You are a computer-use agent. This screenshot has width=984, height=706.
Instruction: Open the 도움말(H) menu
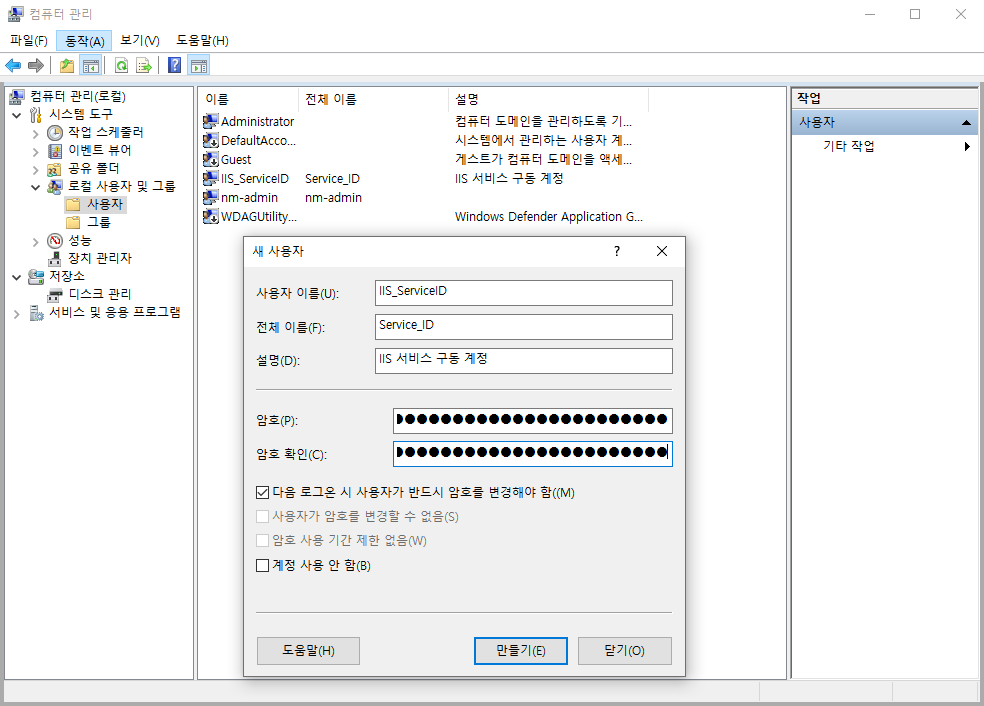pos(202,41)
